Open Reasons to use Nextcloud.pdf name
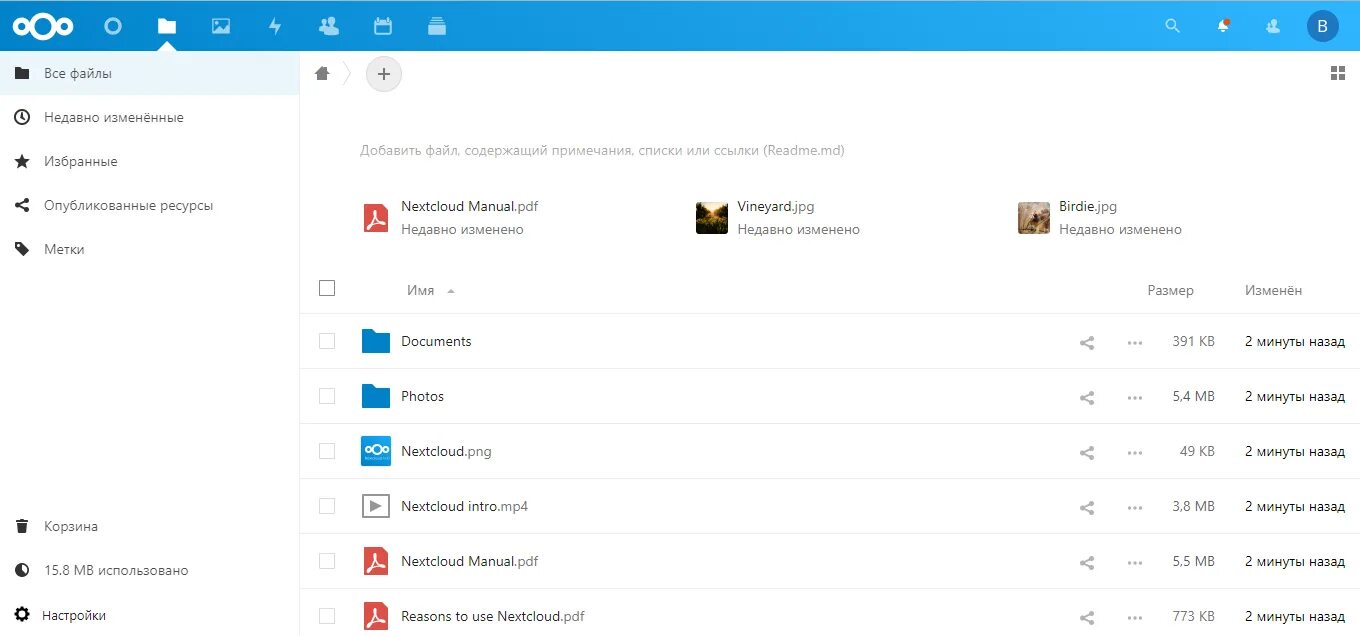1360x636 pixels. pos(493,616)
